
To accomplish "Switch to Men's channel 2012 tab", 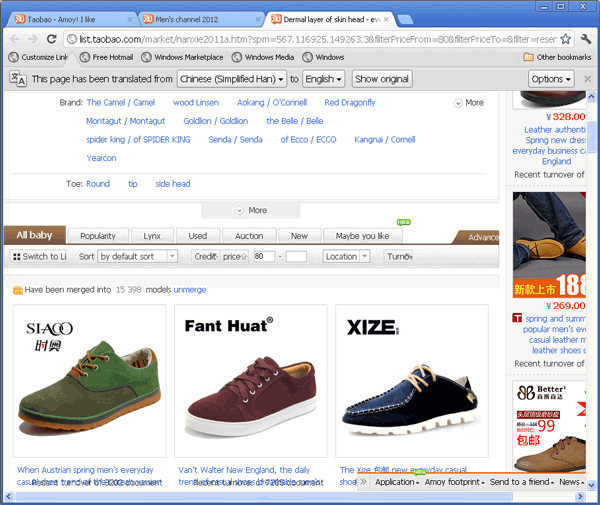I will pyautogui.click(x=199, y=20).
